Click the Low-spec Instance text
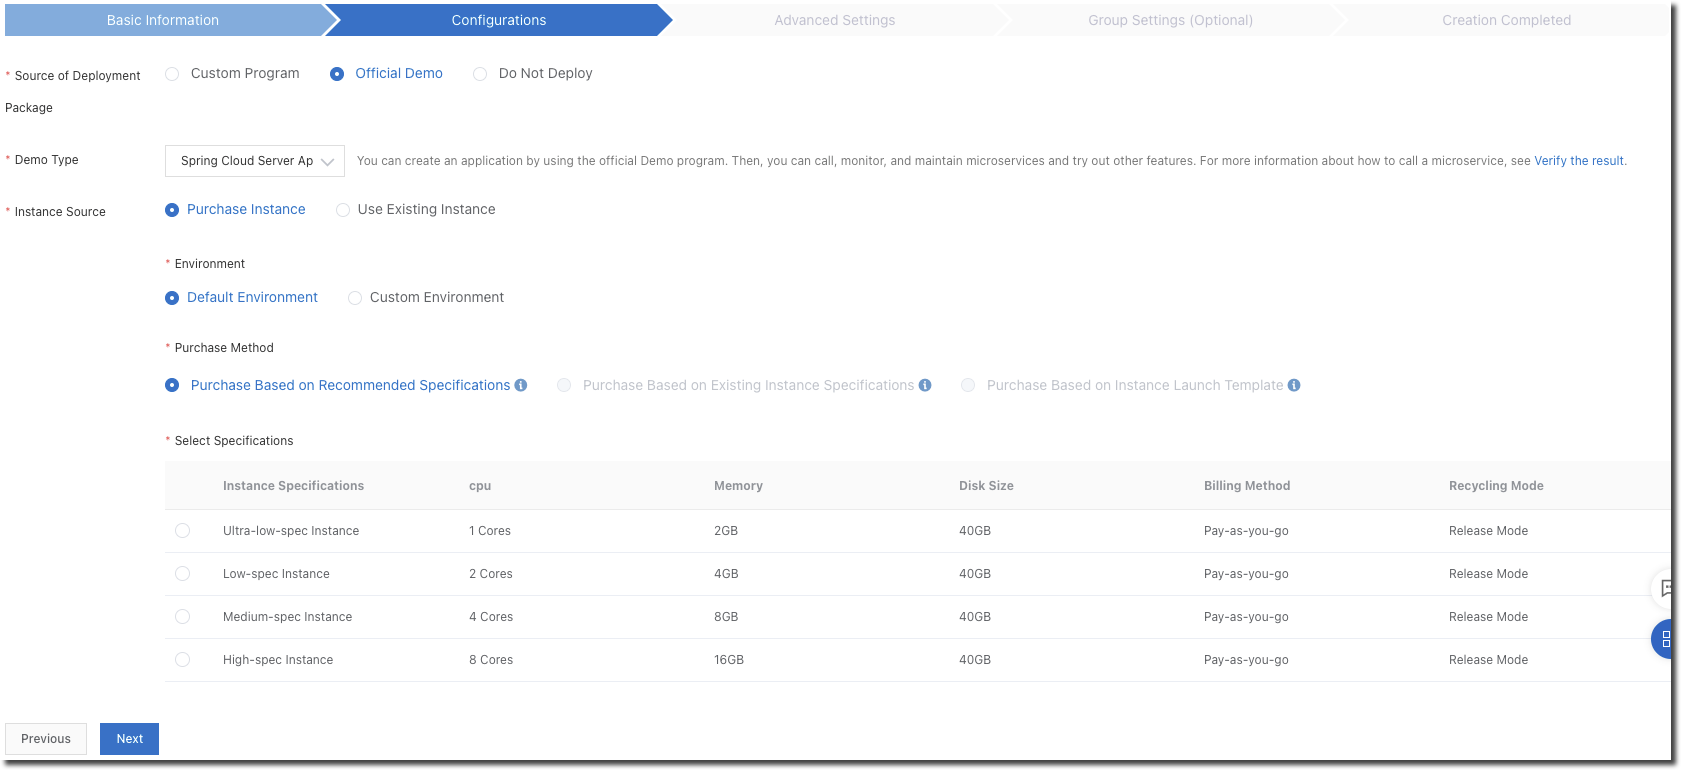The image size is (1681, 770). pyautogui.click(x=276, y=574)
